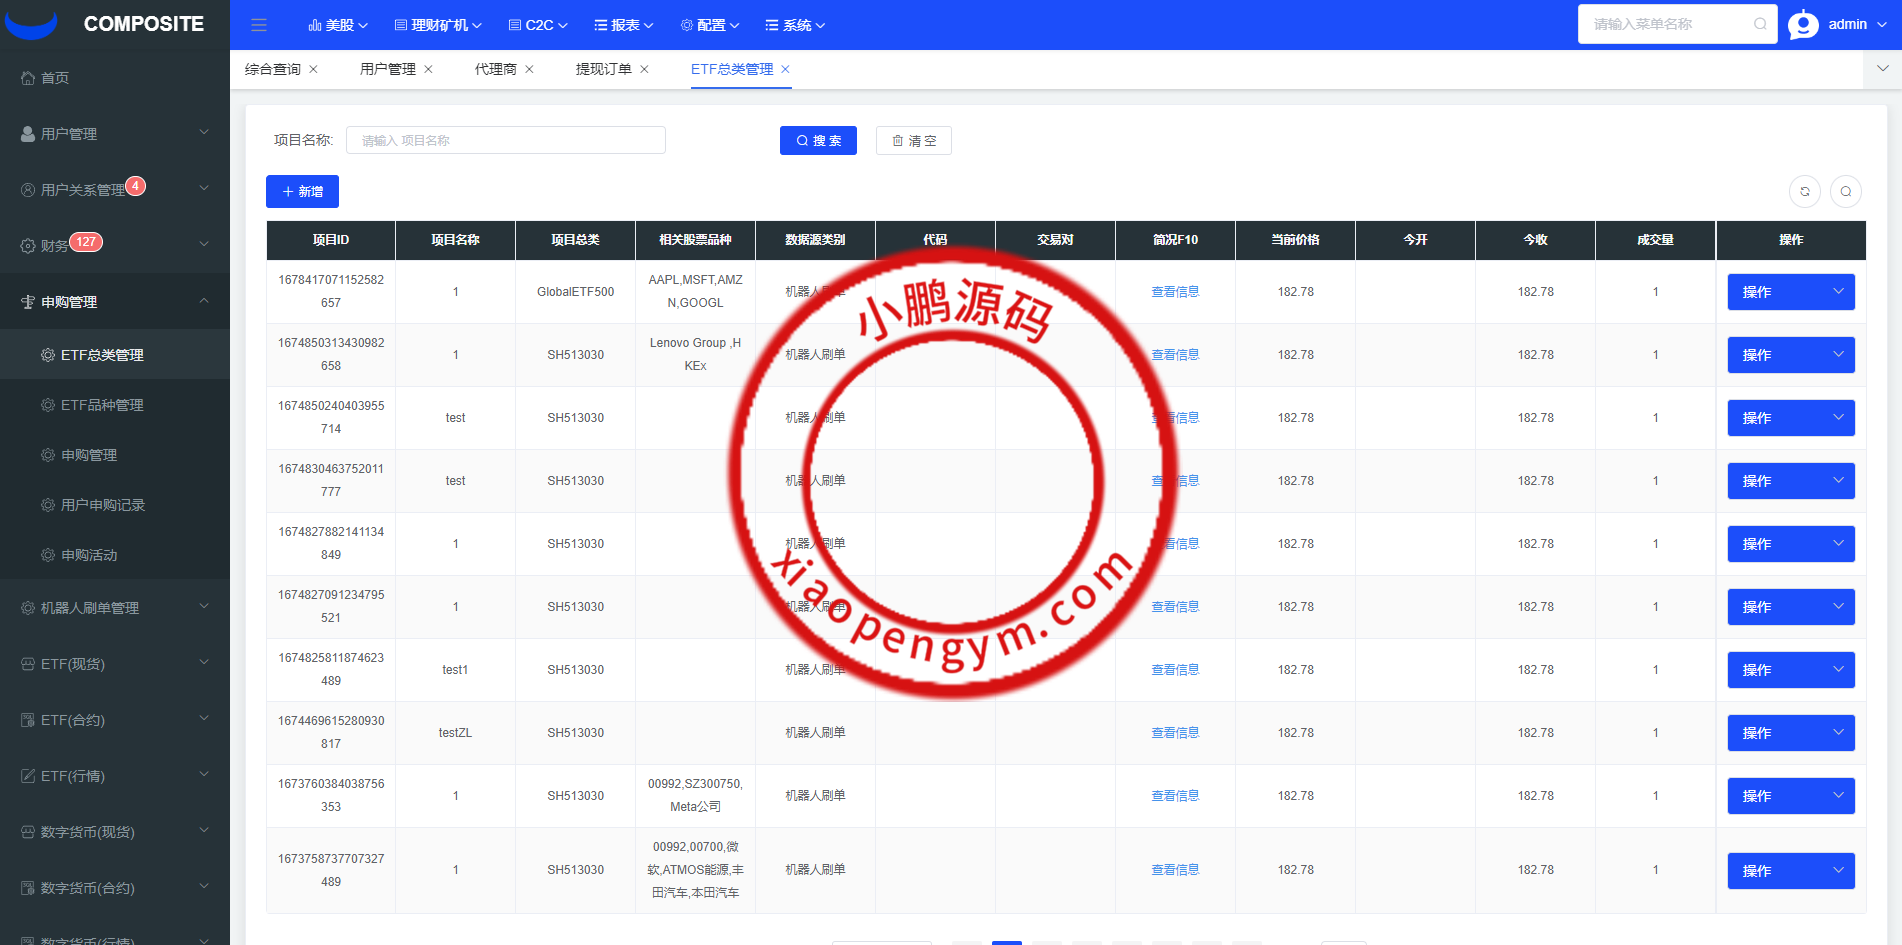Click the 搜索 button
The height and width of the screenshot is (945, 1902).
pyautogui.click(x=818, y=141)
